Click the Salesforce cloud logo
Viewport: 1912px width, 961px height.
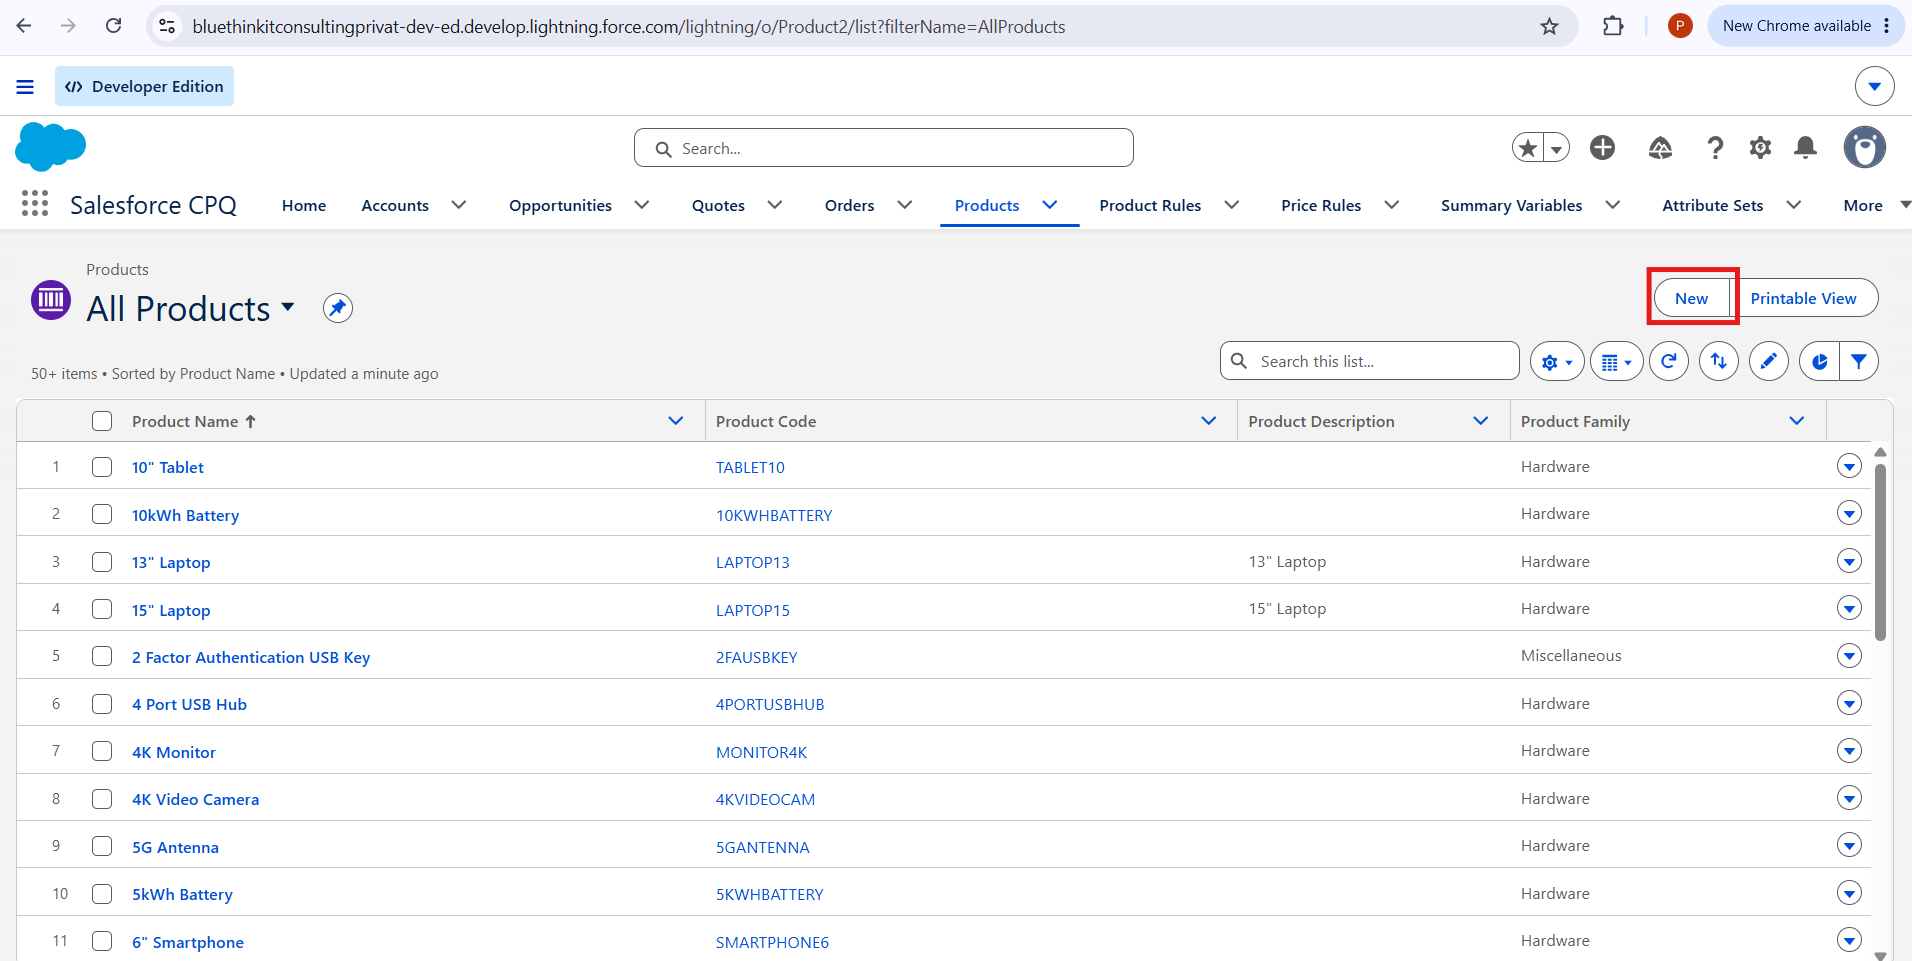[50, 147]
